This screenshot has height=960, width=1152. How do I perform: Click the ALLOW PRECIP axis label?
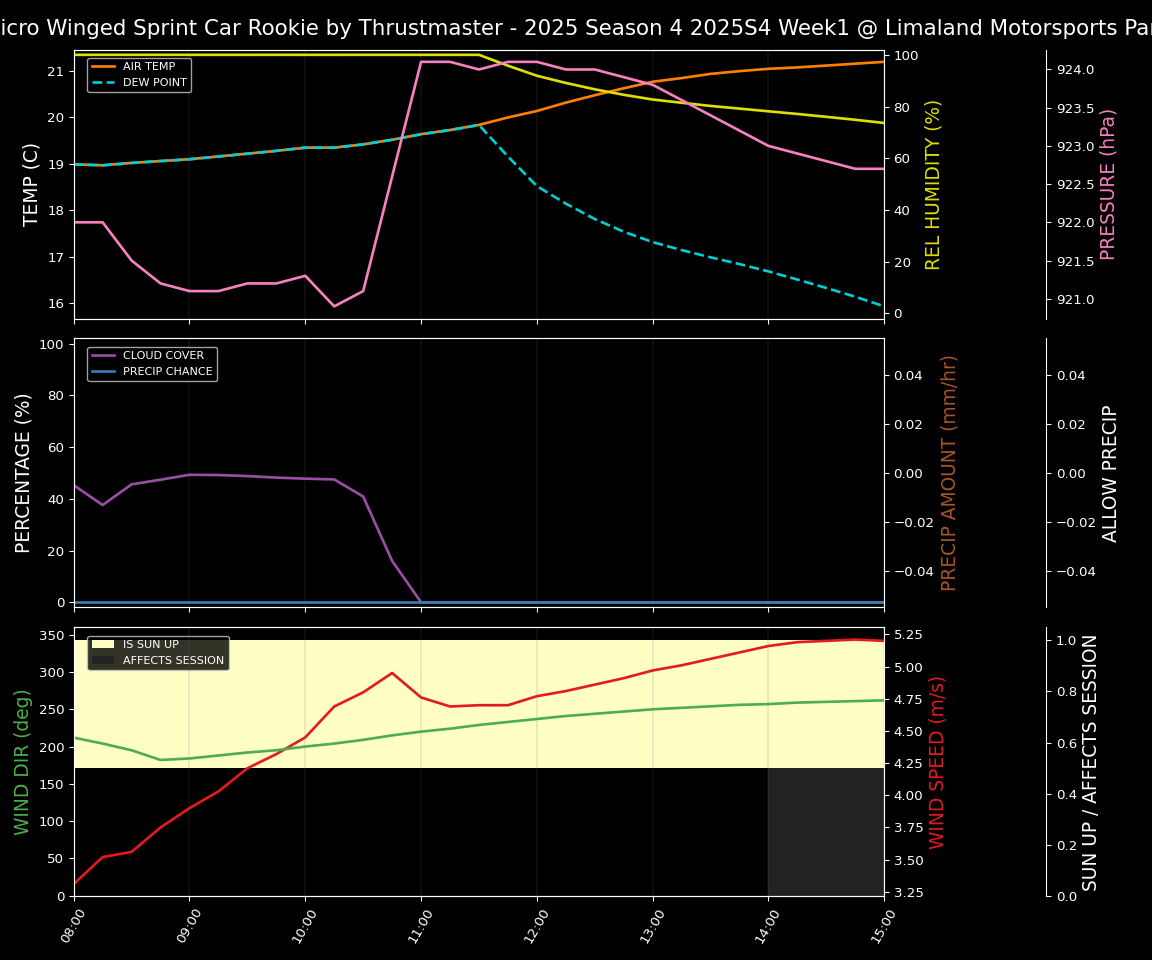(1111, 472)
